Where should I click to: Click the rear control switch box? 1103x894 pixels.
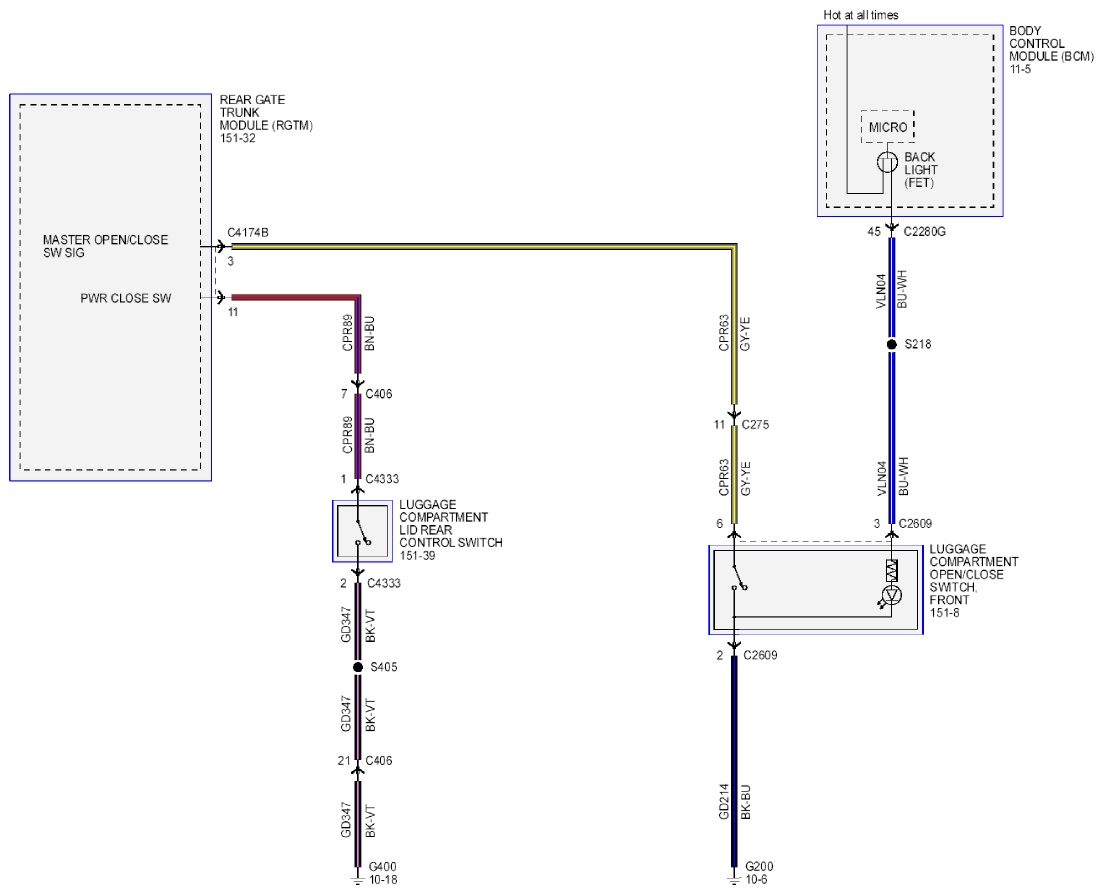[362, 532]
